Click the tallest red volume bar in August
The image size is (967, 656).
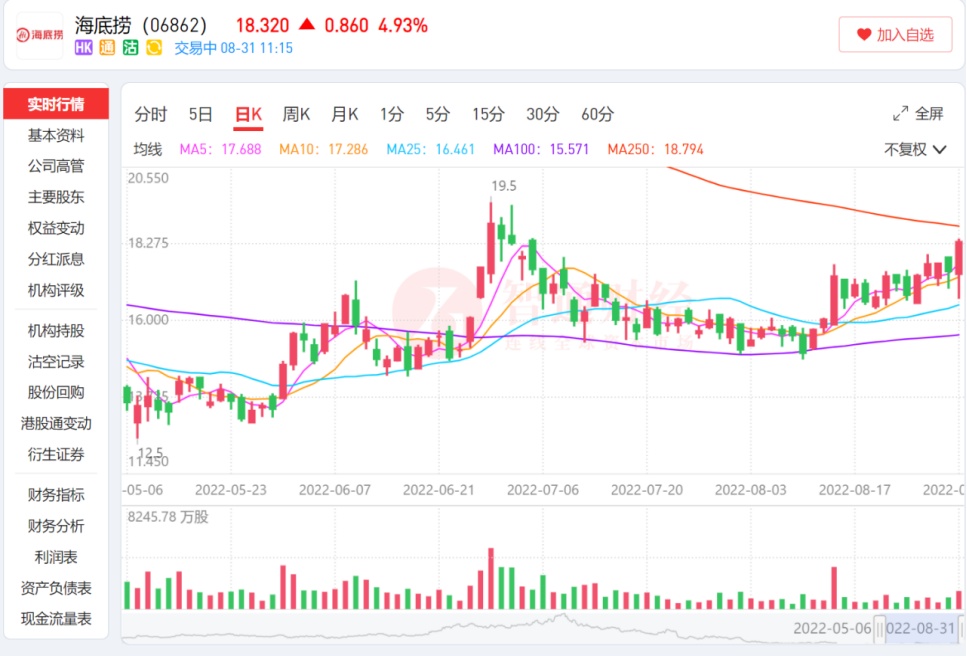833,588
